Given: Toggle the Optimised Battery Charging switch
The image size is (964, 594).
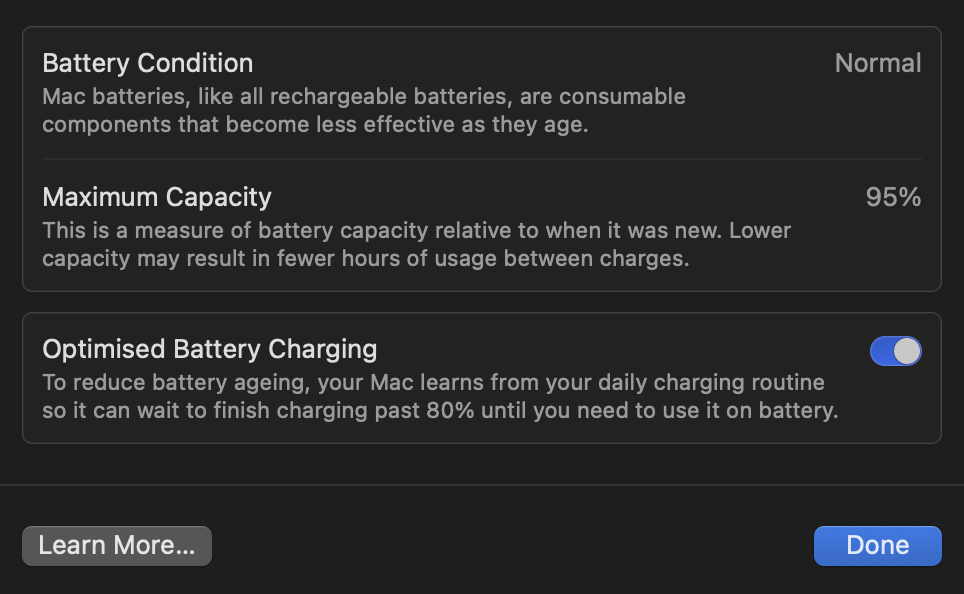Looking at the screenshot, I should (895, 351).
